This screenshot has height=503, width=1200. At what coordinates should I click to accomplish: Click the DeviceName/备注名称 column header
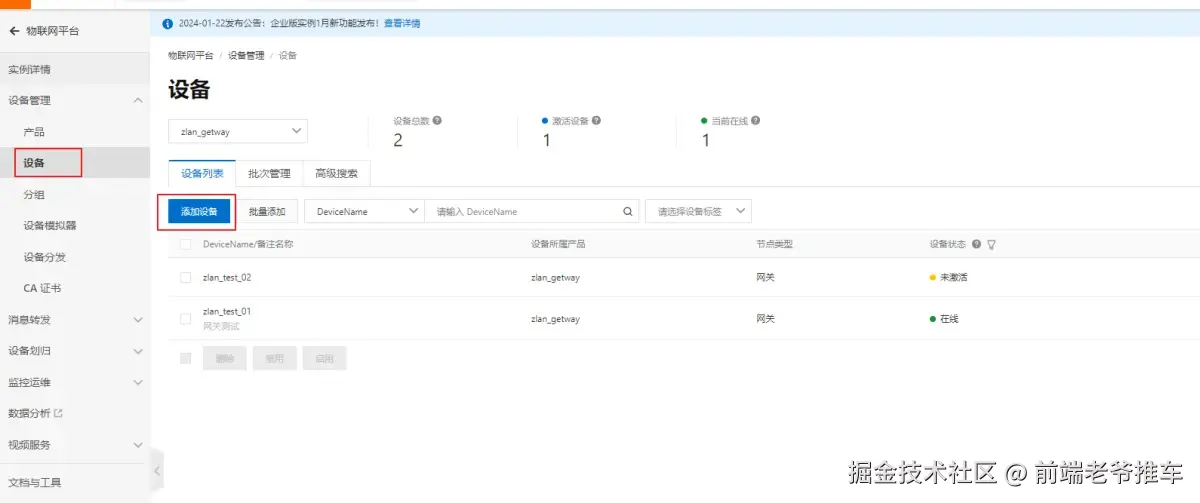[248, 244]
